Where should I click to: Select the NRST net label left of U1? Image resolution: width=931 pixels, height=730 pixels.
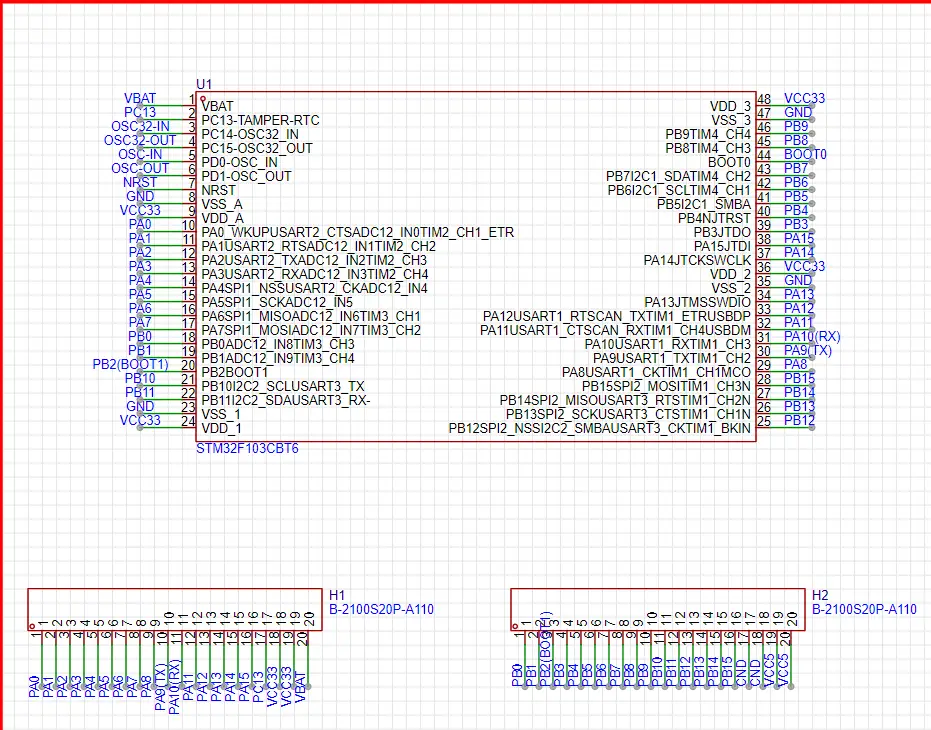pos(139,183)
